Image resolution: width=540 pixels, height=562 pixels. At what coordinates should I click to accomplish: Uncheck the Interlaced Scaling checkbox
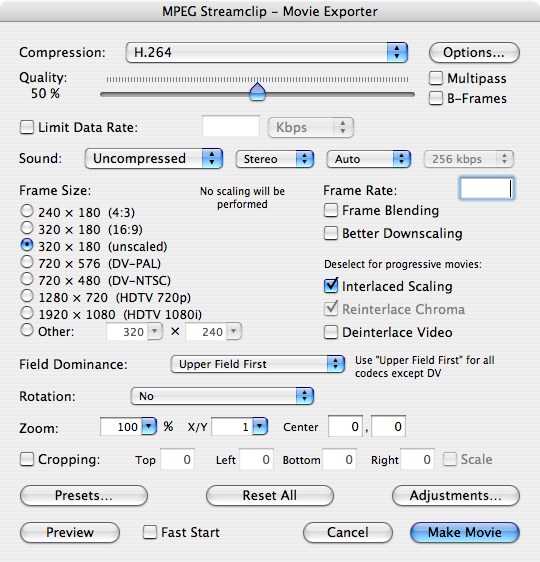pos(331,286)
